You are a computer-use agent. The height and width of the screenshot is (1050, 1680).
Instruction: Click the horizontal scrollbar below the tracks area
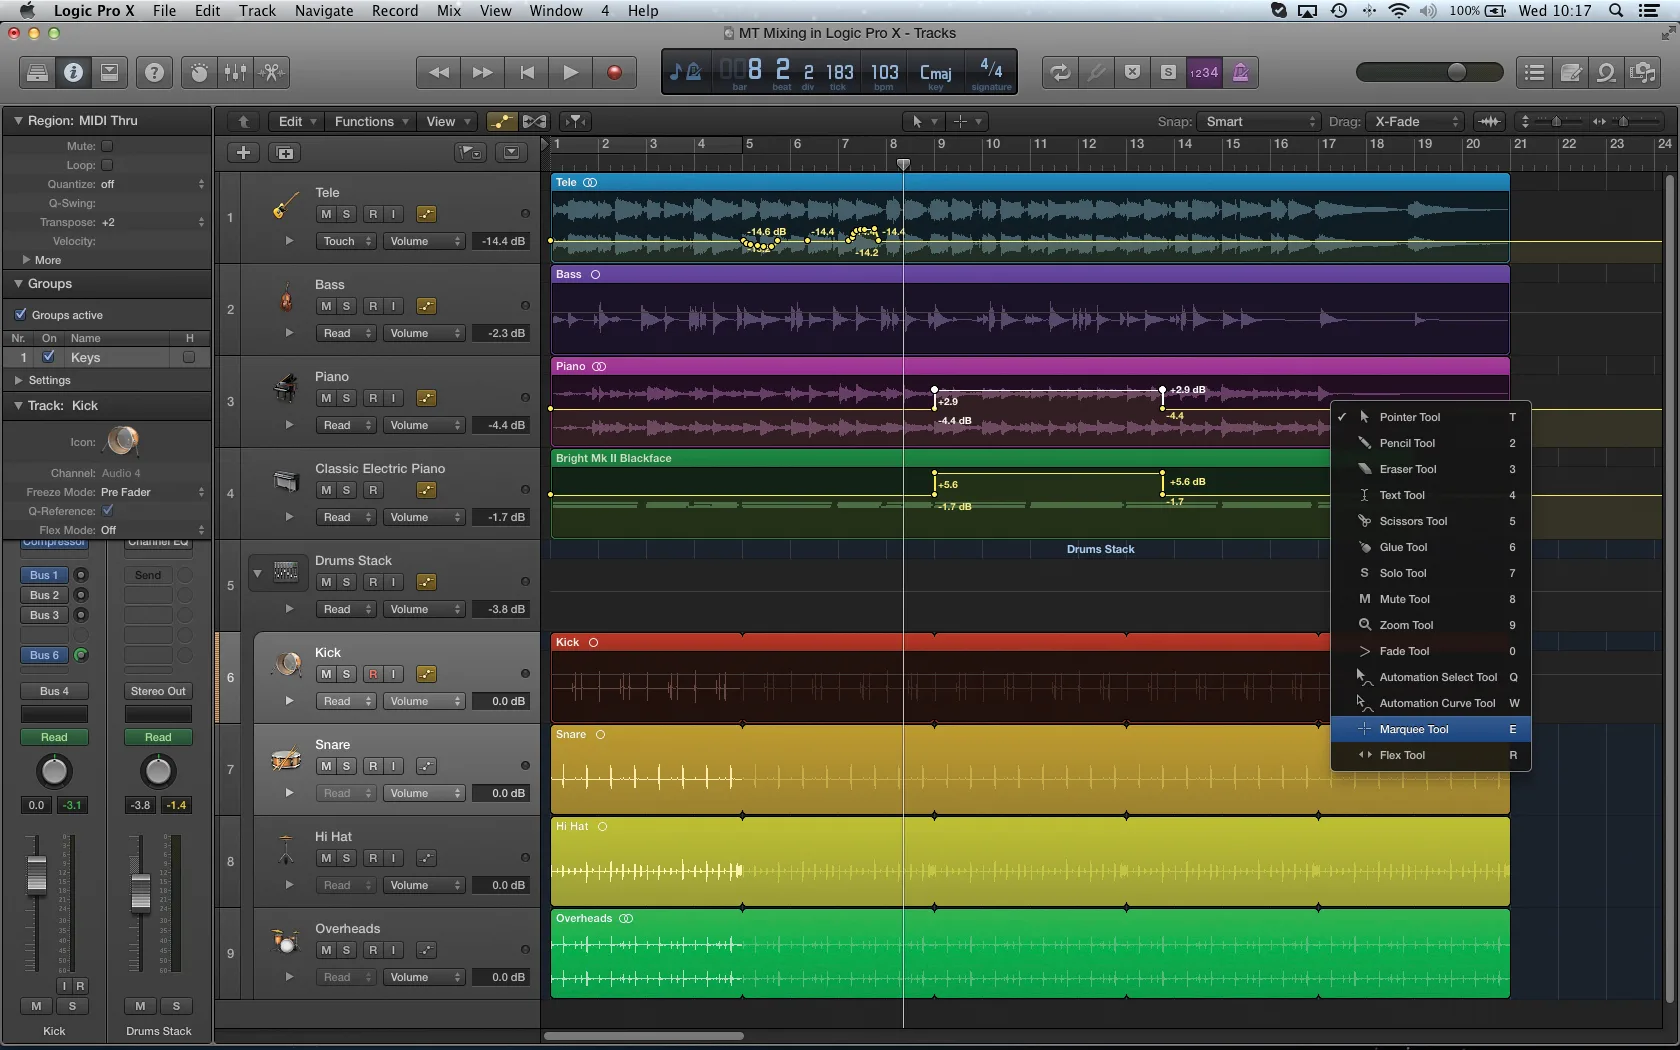click(x=643, y=1036)
